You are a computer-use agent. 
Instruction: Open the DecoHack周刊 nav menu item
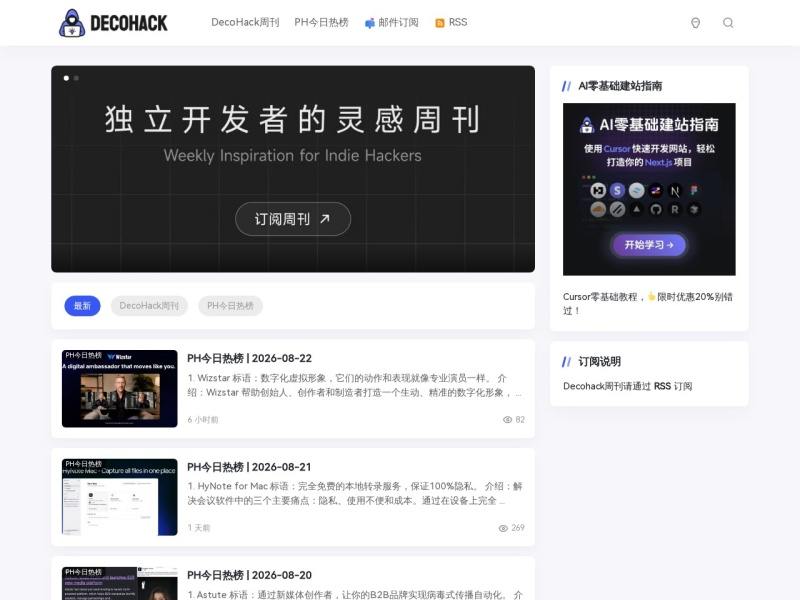[245, 22]
